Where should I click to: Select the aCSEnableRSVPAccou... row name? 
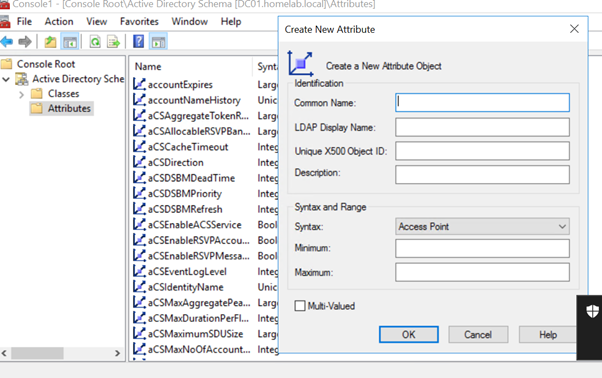[198, 240]
